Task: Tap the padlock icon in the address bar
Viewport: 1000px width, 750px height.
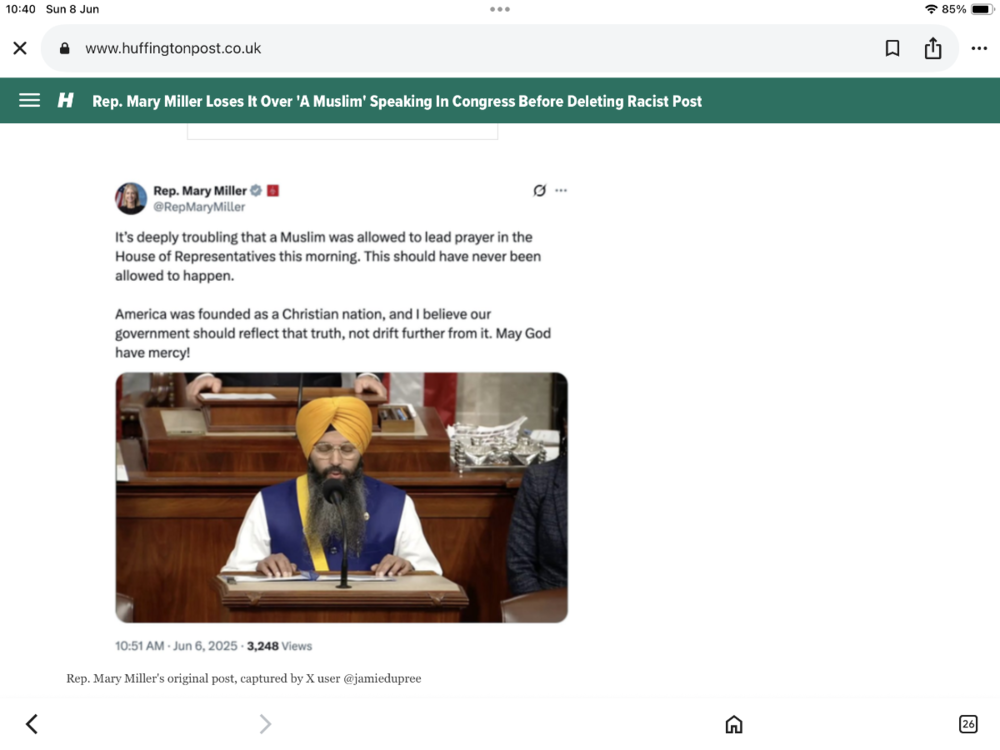Action: pyautogui.click(x=64, y=48)
